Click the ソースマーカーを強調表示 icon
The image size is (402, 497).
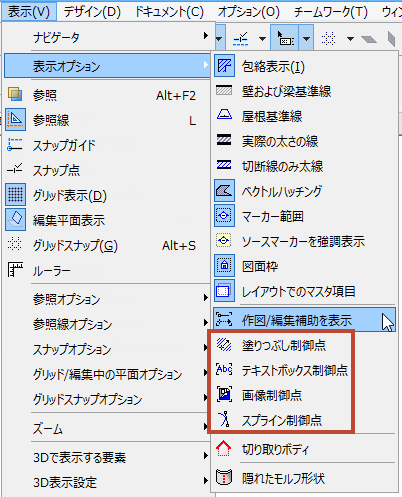pyautogui.click(x=224, y=240)
